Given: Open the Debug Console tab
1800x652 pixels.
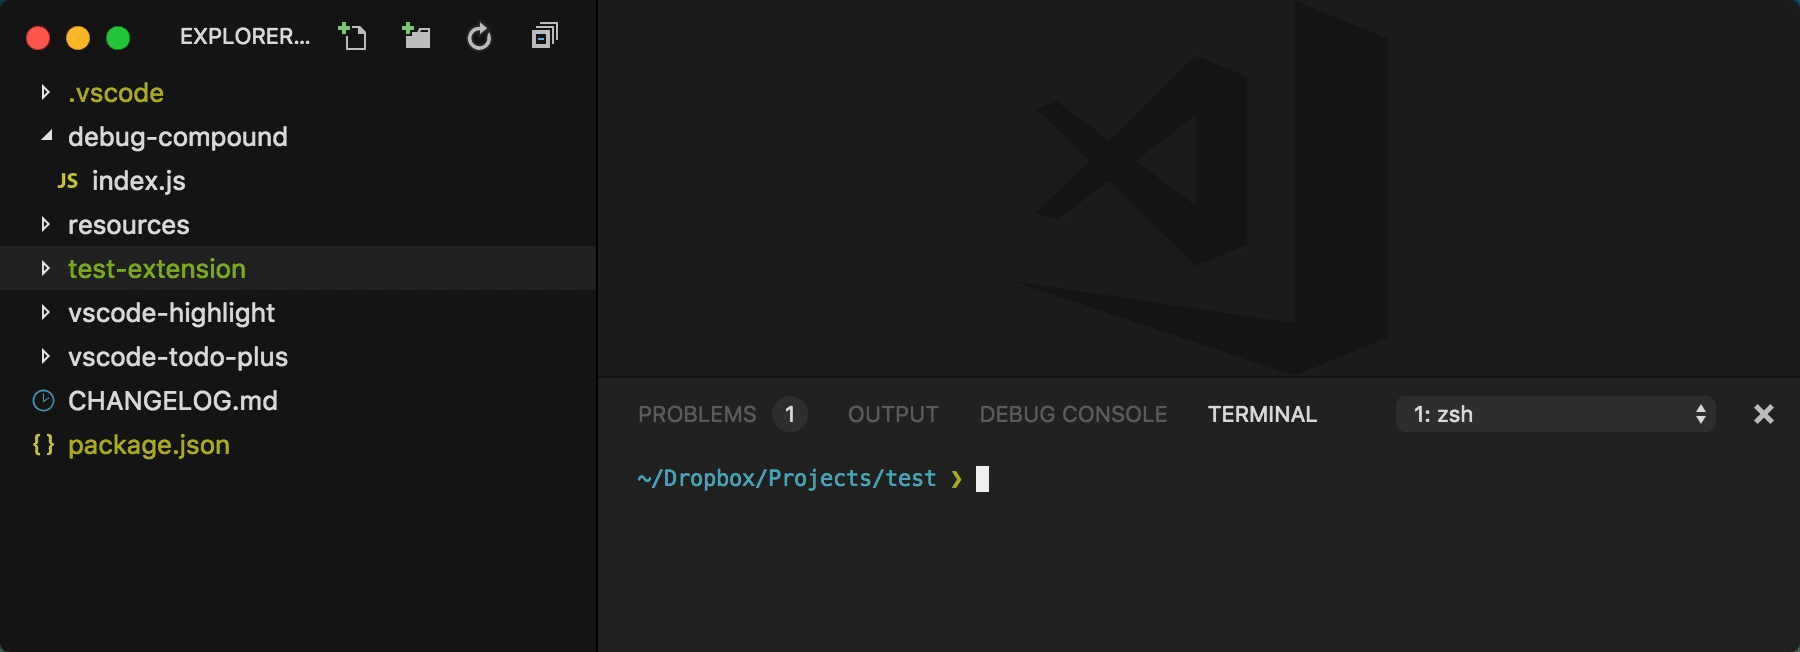Looking at the screenshot, I should 1073,414.
